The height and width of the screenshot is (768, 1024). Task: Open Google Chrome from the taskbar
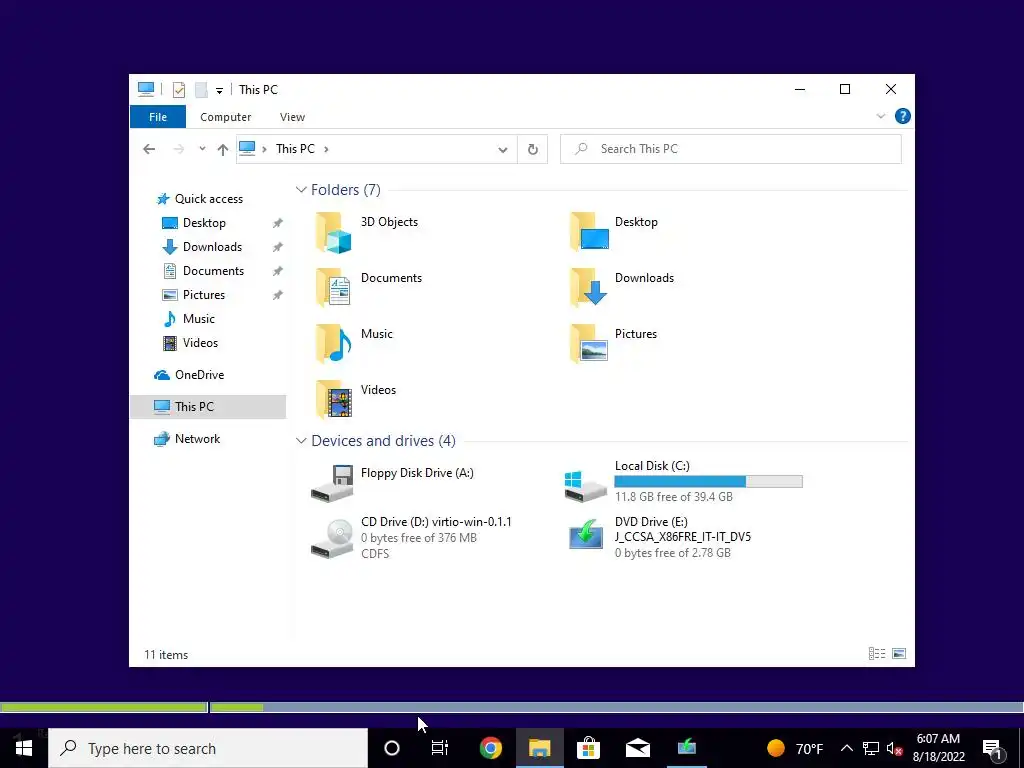coord(490,748)
